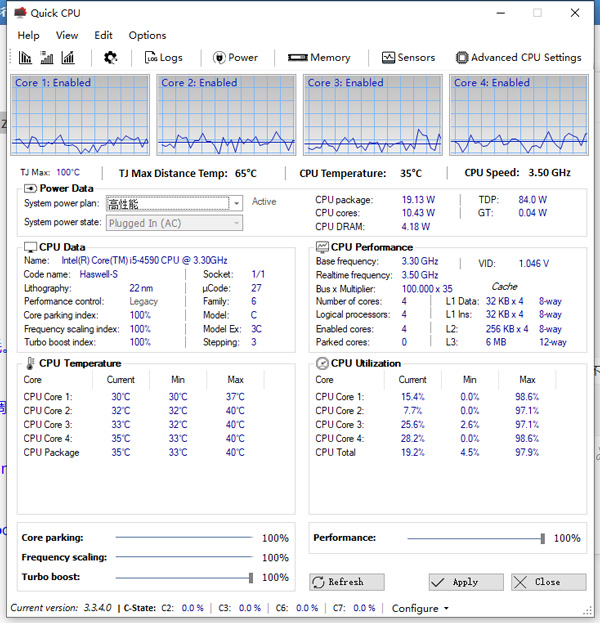Open Advanced CPU Settings

point(519,58)
